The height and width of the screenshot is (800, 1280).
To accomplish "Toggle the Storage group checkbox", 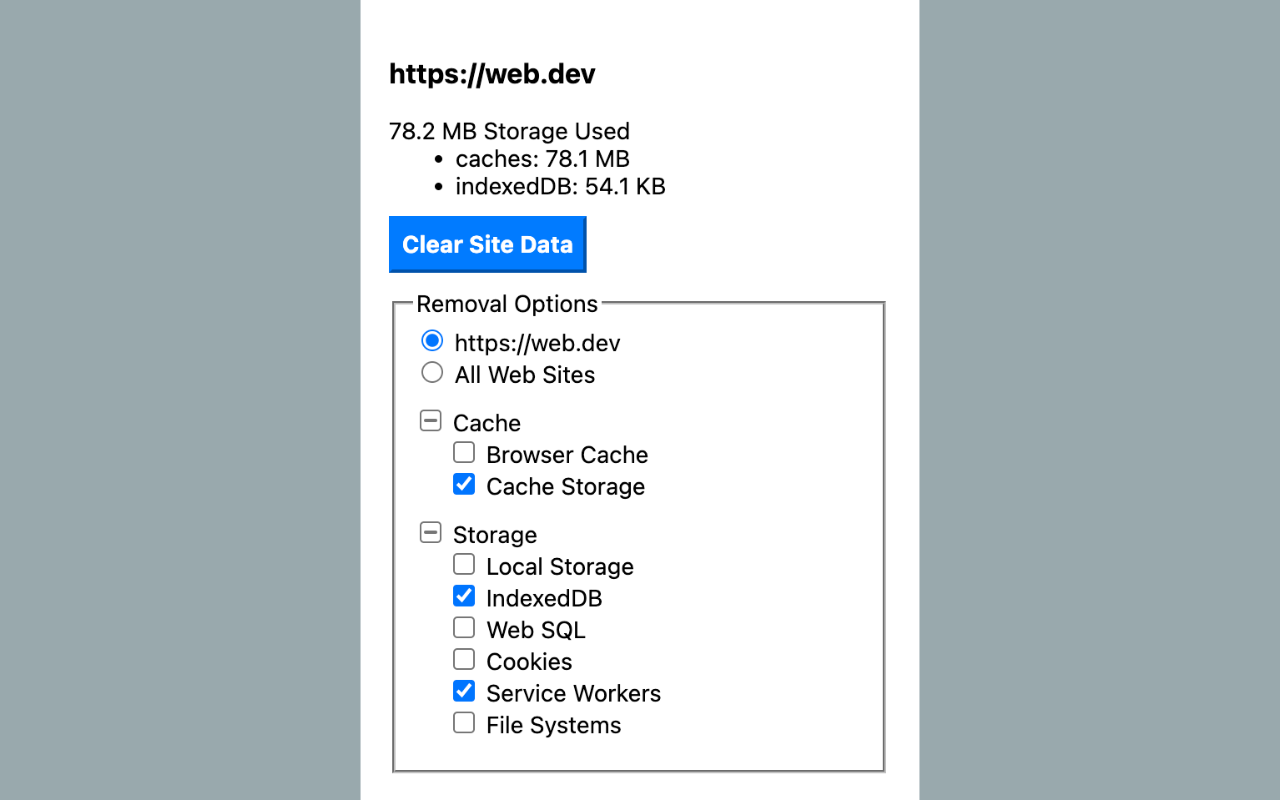I will (430, 533).
